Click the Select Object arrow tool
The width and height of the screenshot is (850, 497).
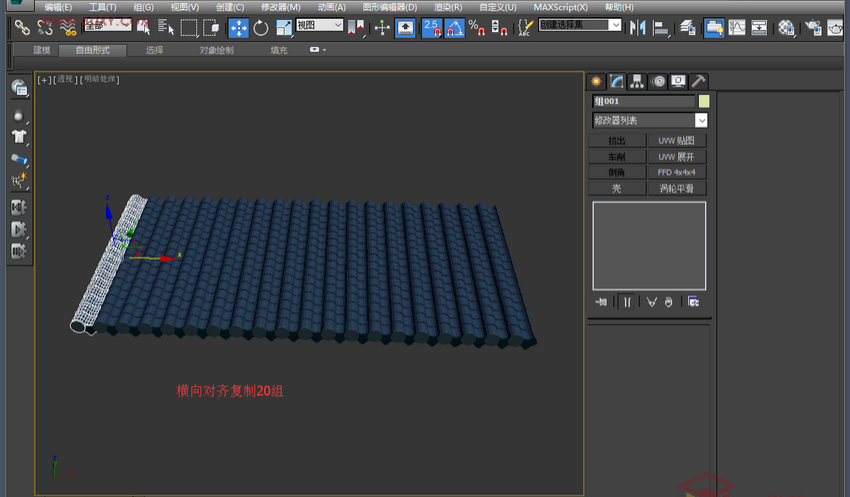coord(143,27)
